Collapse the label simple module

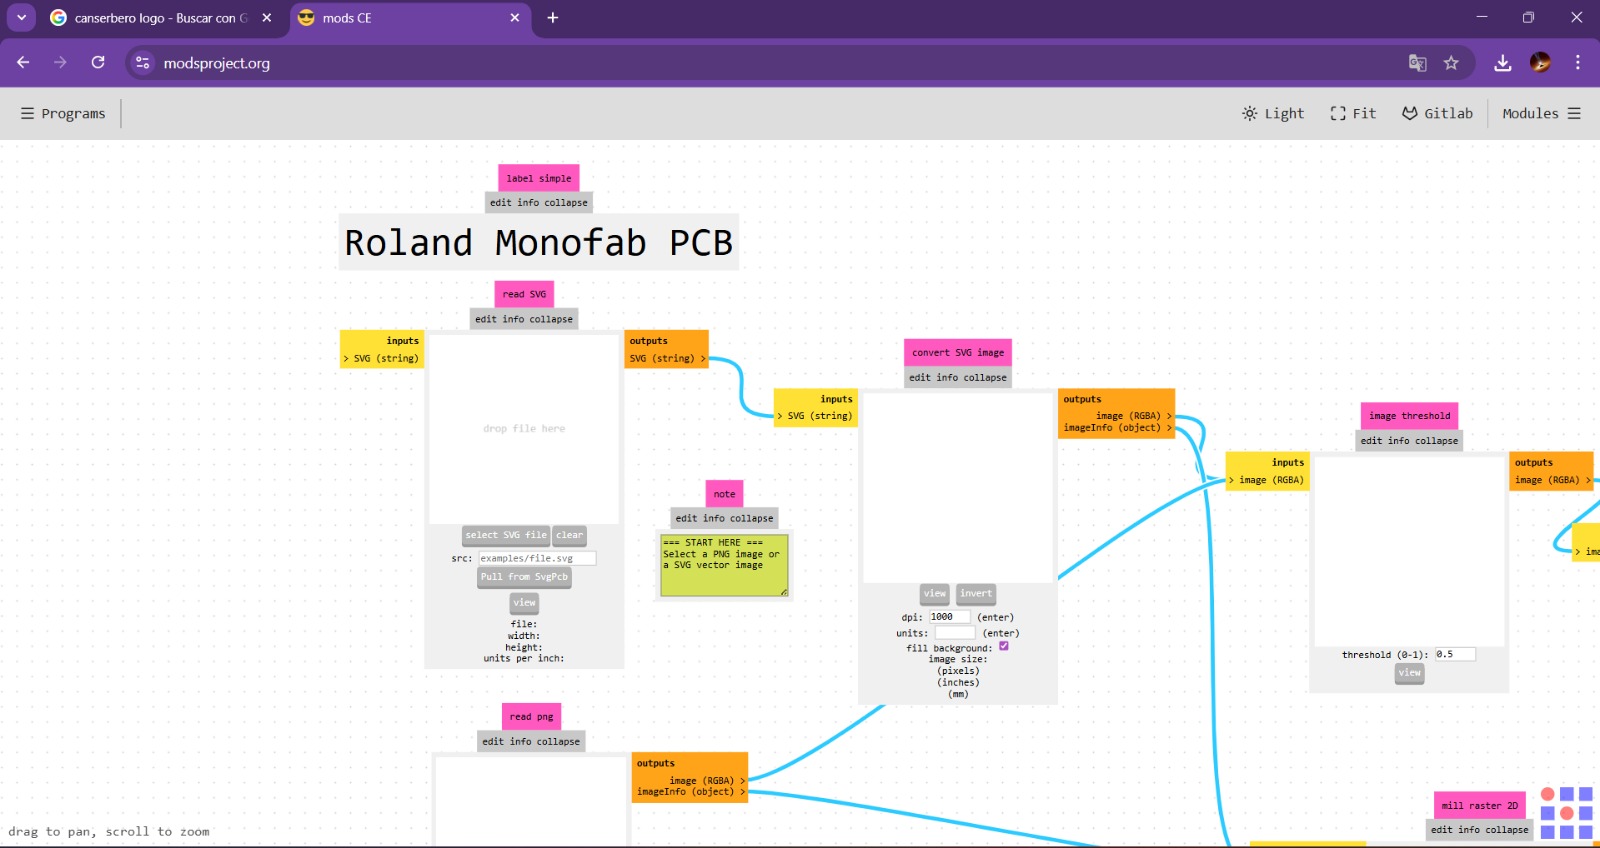[x=566, y=203]
